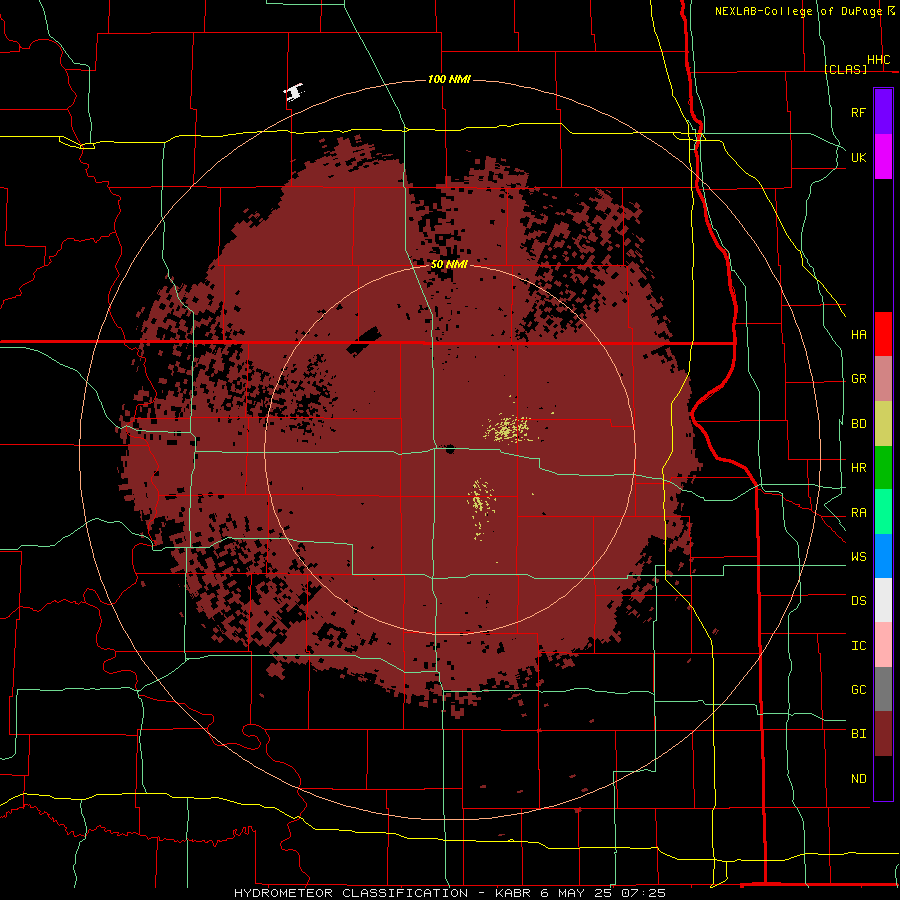Click the DS legend label
Screen dimensions: 900x900
coord(858,601)
